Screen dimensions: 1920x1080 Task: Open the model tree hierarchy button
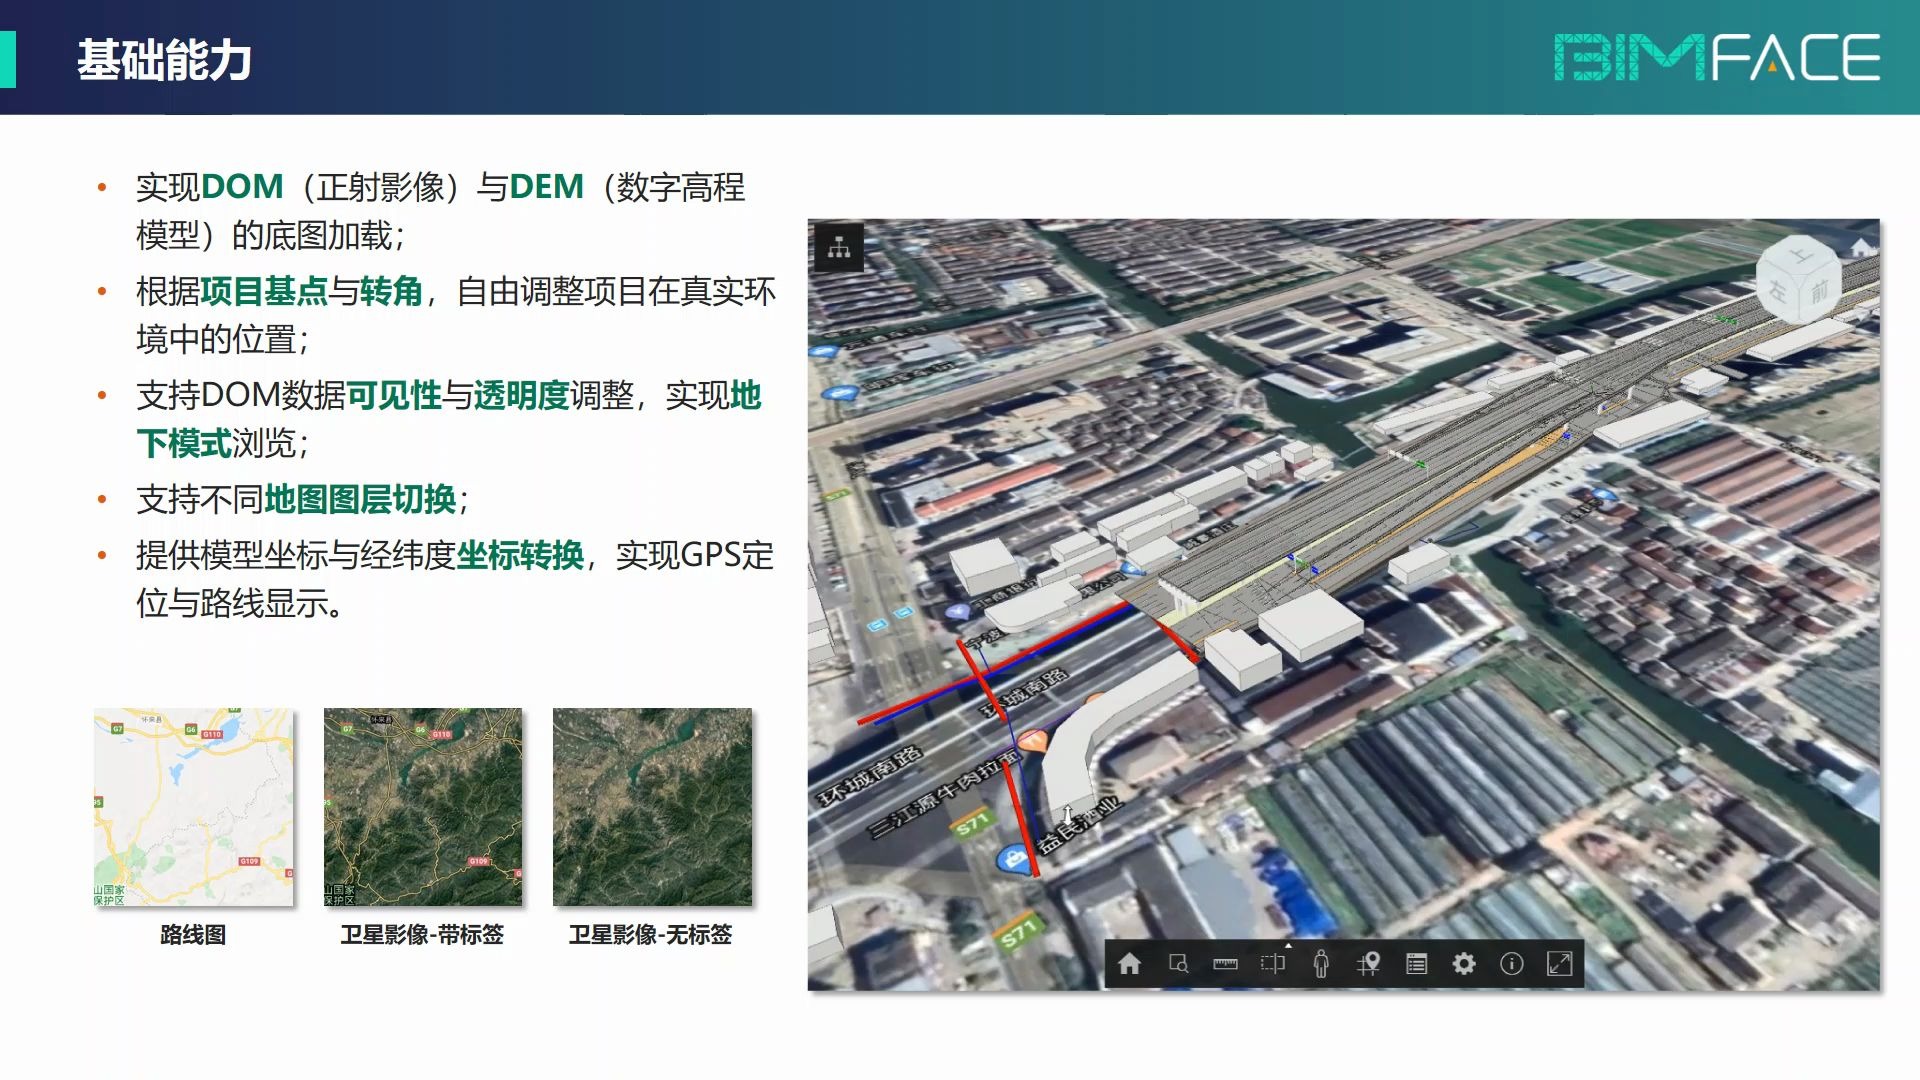pyautogui.click(x=839, y=247)
